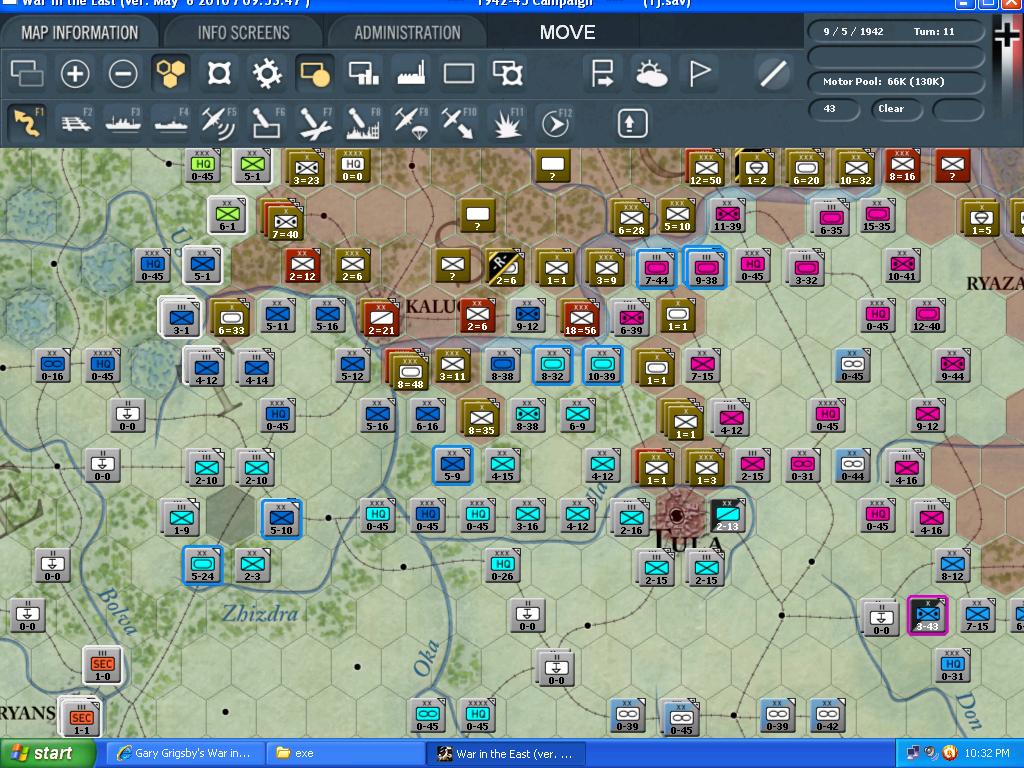The height and width of the screenshot is (768, 1024).
Task: Toggle the empty rectangle icon
Action: pos(459,73)
